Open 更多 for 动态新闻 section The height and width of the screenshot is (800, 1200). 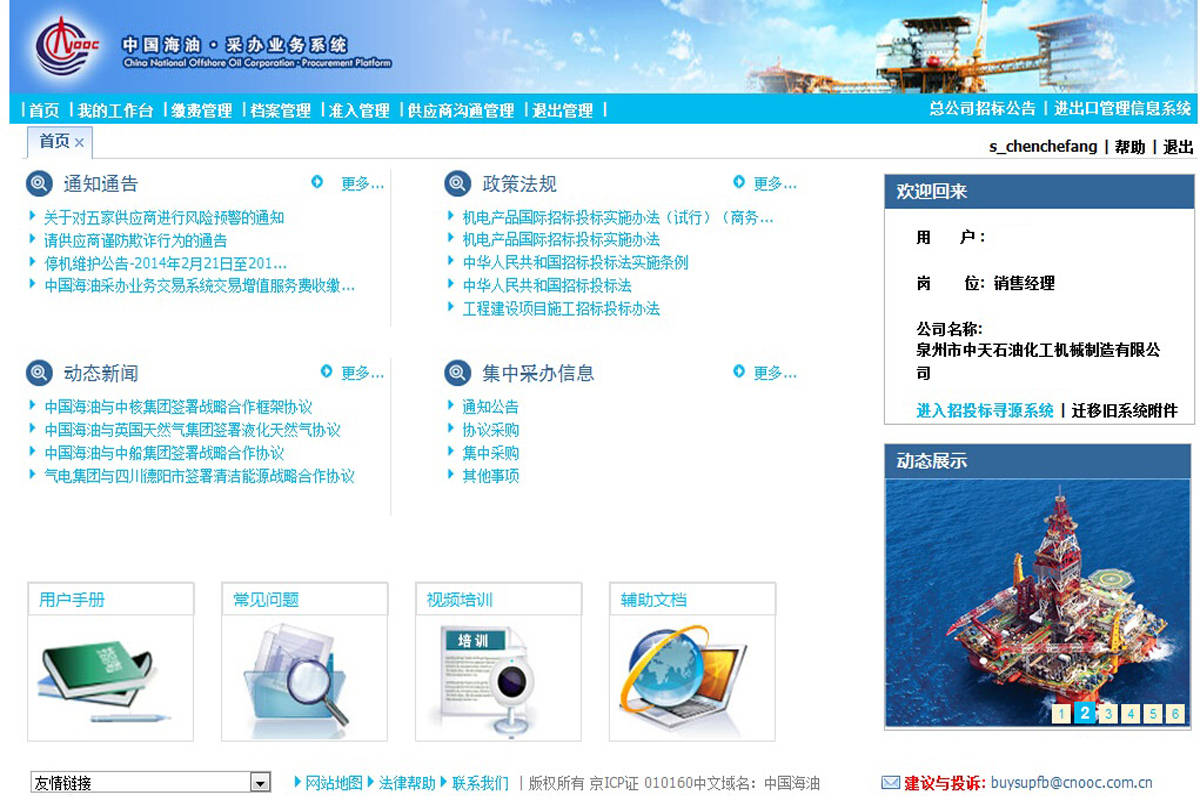(x=361, y=373)
